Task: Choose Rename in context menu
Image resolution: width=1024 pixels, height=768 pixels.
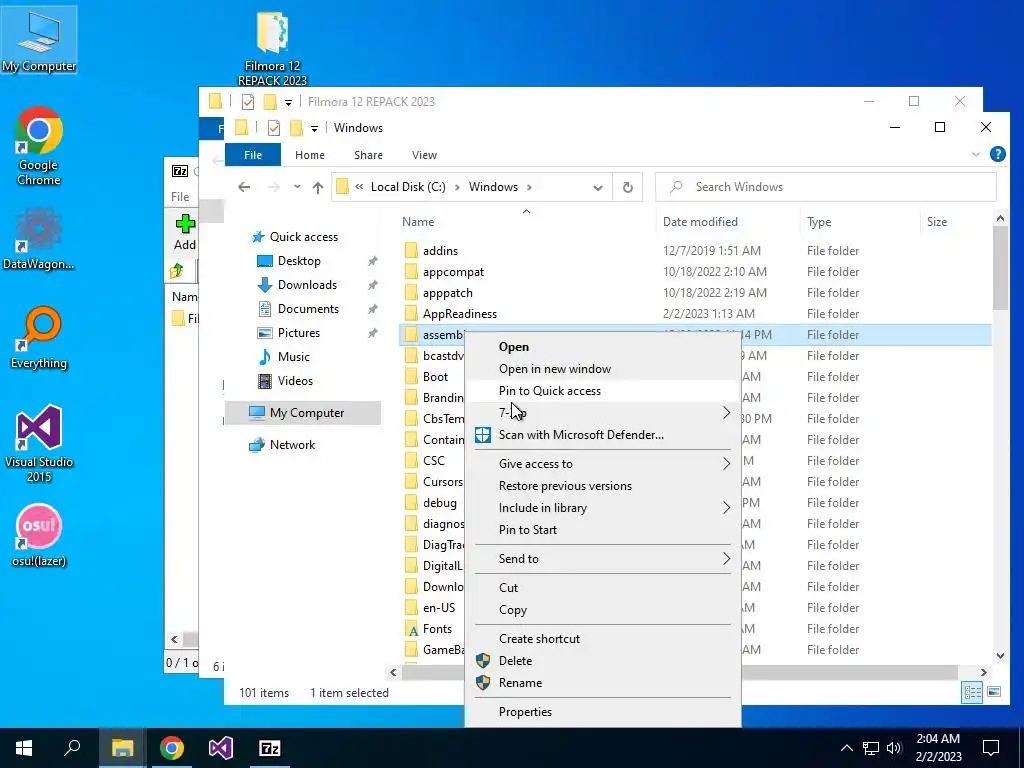Action: coord(520,683)
